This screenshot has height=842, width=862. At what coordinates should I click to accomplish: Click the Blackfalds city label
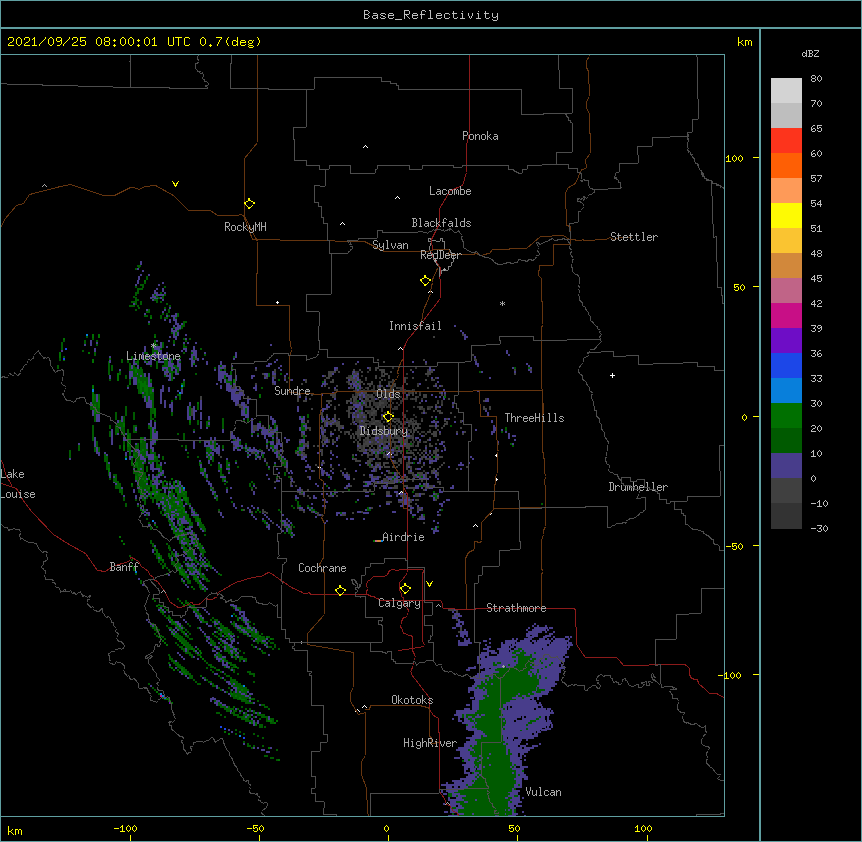tap(441, 223)
